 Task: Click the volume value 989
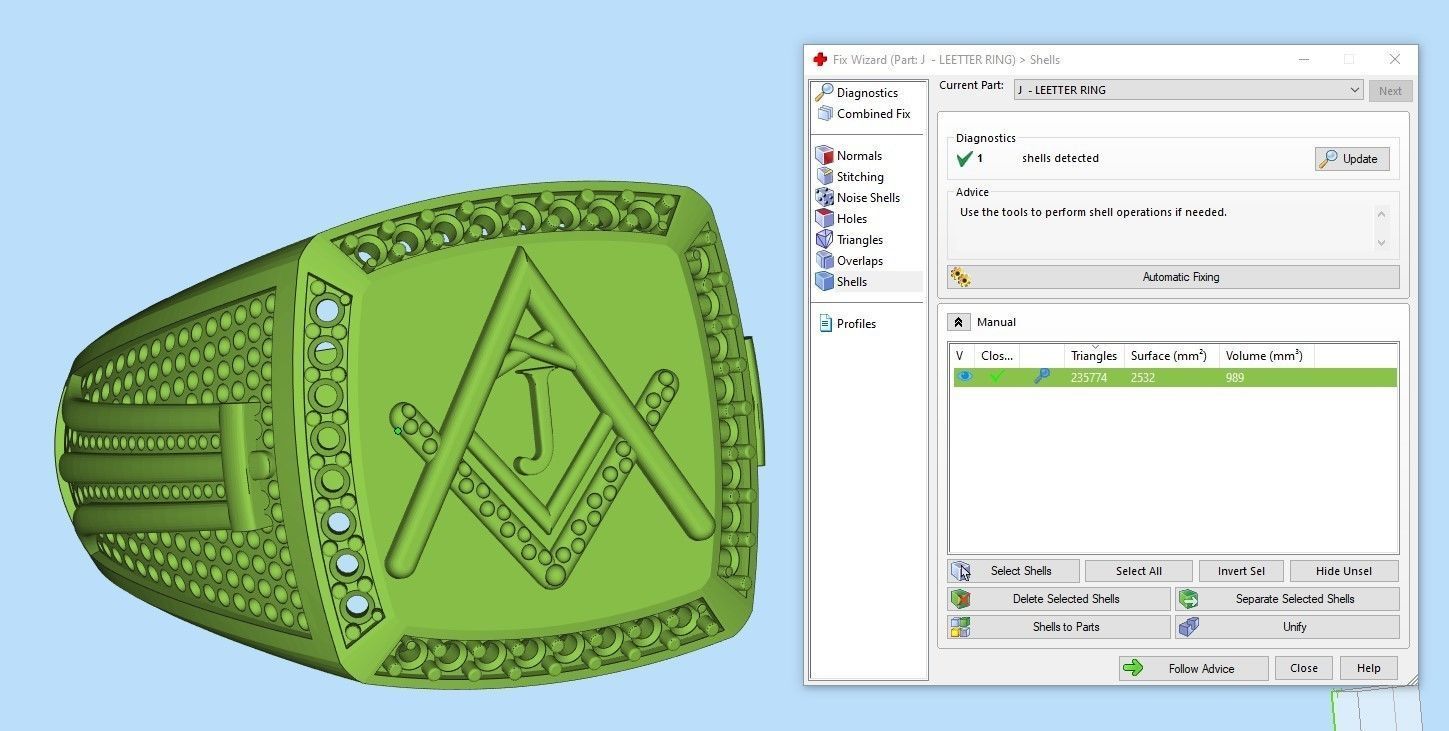point(1235,378)
